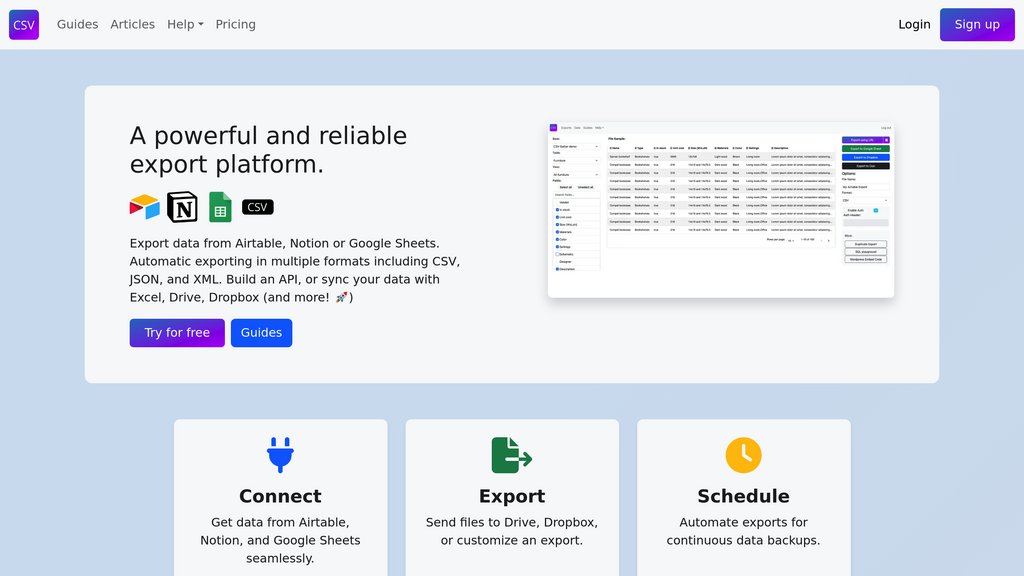Click the Schedule clock icon

(x=743, y=455)
